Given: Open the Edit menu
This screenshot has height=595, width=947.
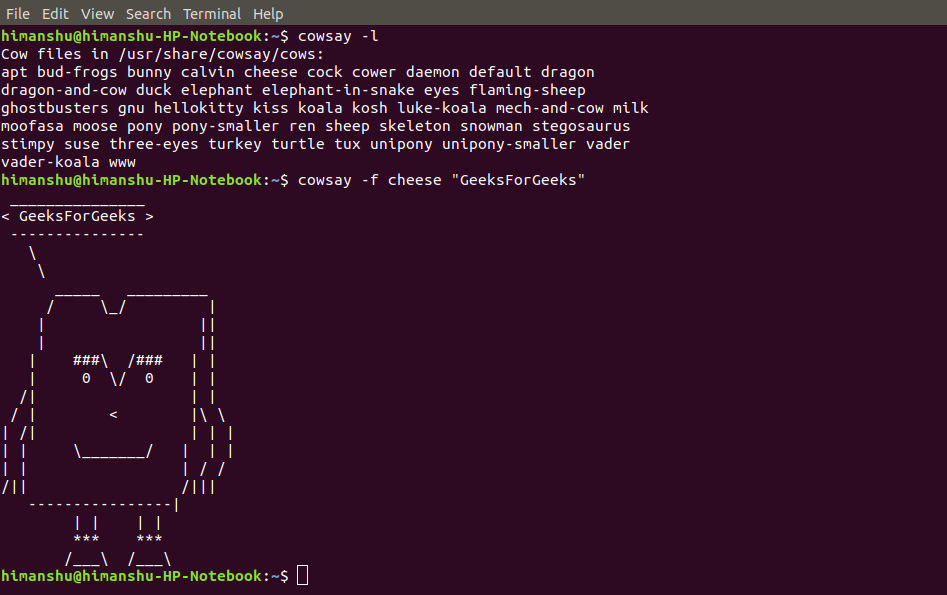Looking at the screenshot, I should coord(55,13).
